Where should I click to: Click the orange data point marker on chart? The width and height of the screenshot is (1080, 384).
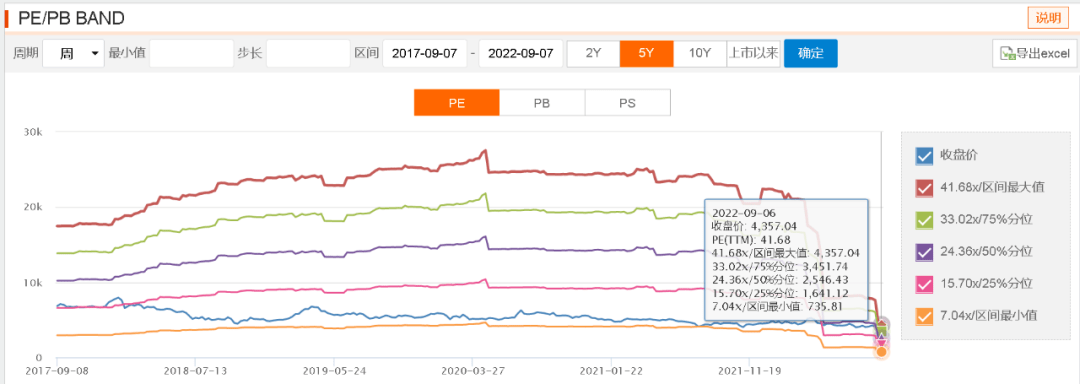[x=882, y=352]
